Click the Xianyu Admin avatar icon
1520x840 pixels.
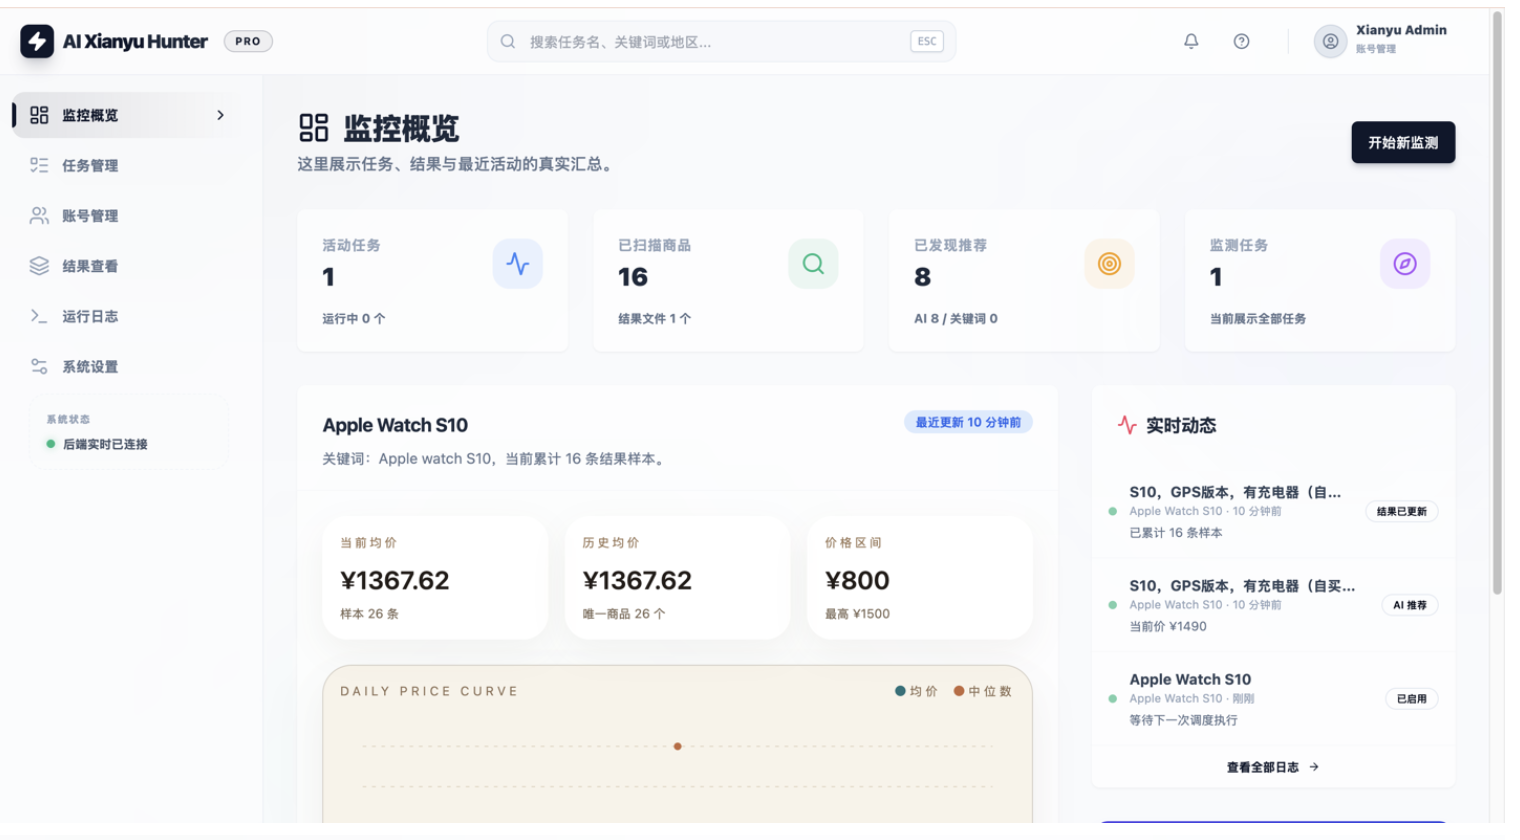point(1330,41)
